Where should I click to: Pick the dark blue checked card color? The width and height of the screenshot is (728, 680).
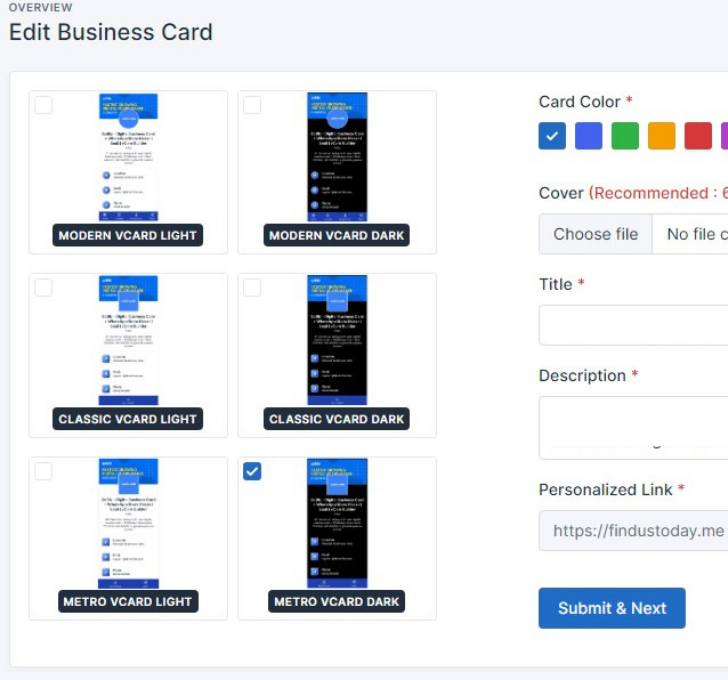pyautogui.click(x=552, y=136)
